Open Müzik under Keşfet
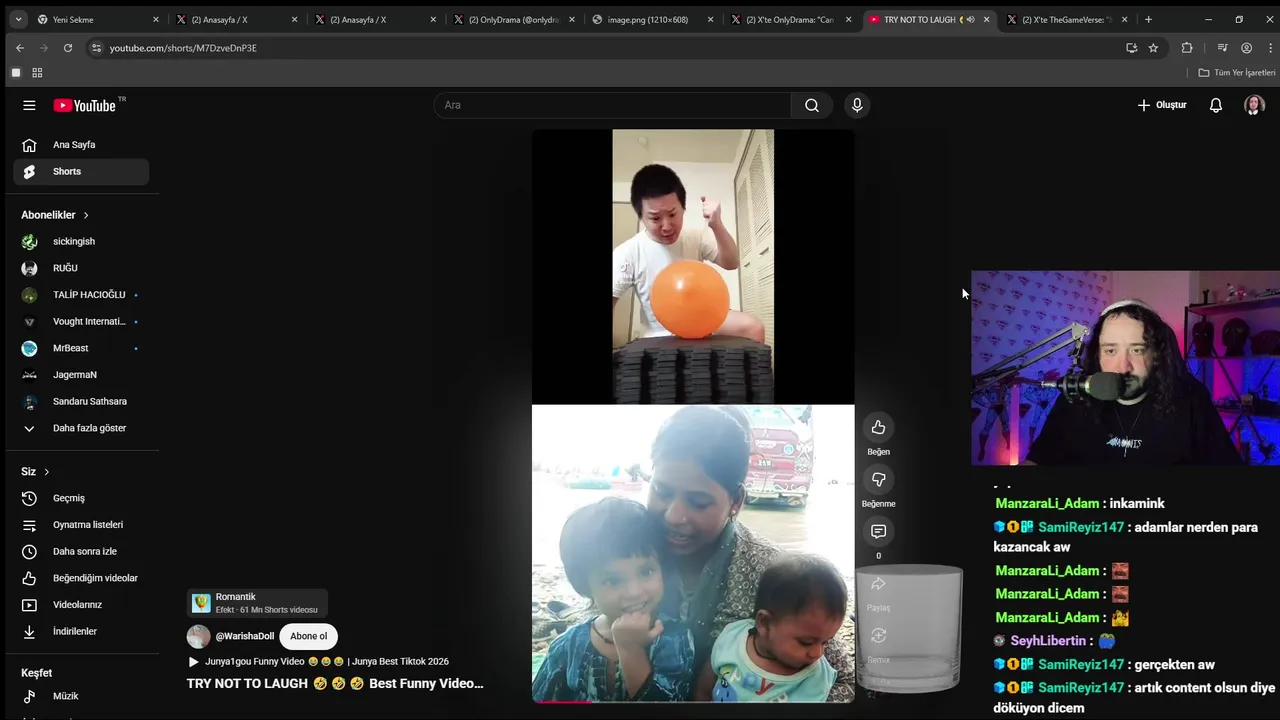The image size is (1280, 720). 81,696
